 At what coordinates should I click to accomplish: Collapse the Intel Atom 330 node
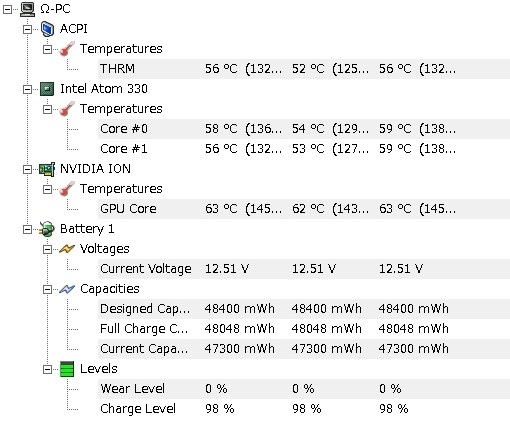(x=27, y=89)
